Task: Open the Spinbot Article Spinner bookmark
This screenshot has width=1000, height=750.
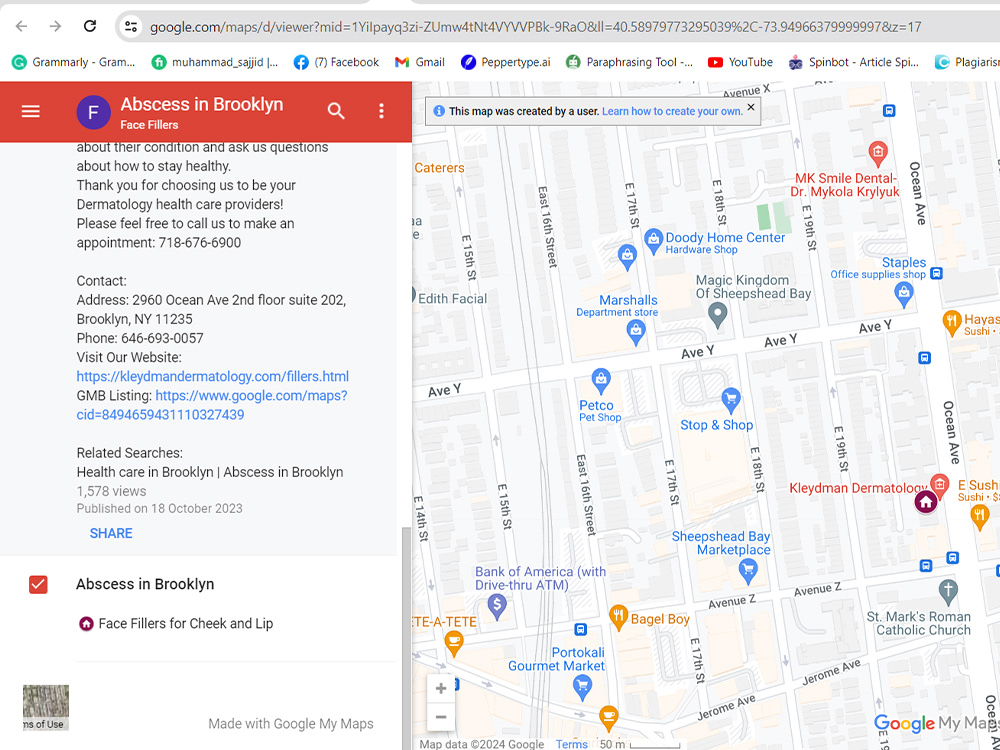Action: tap(853, 62)
